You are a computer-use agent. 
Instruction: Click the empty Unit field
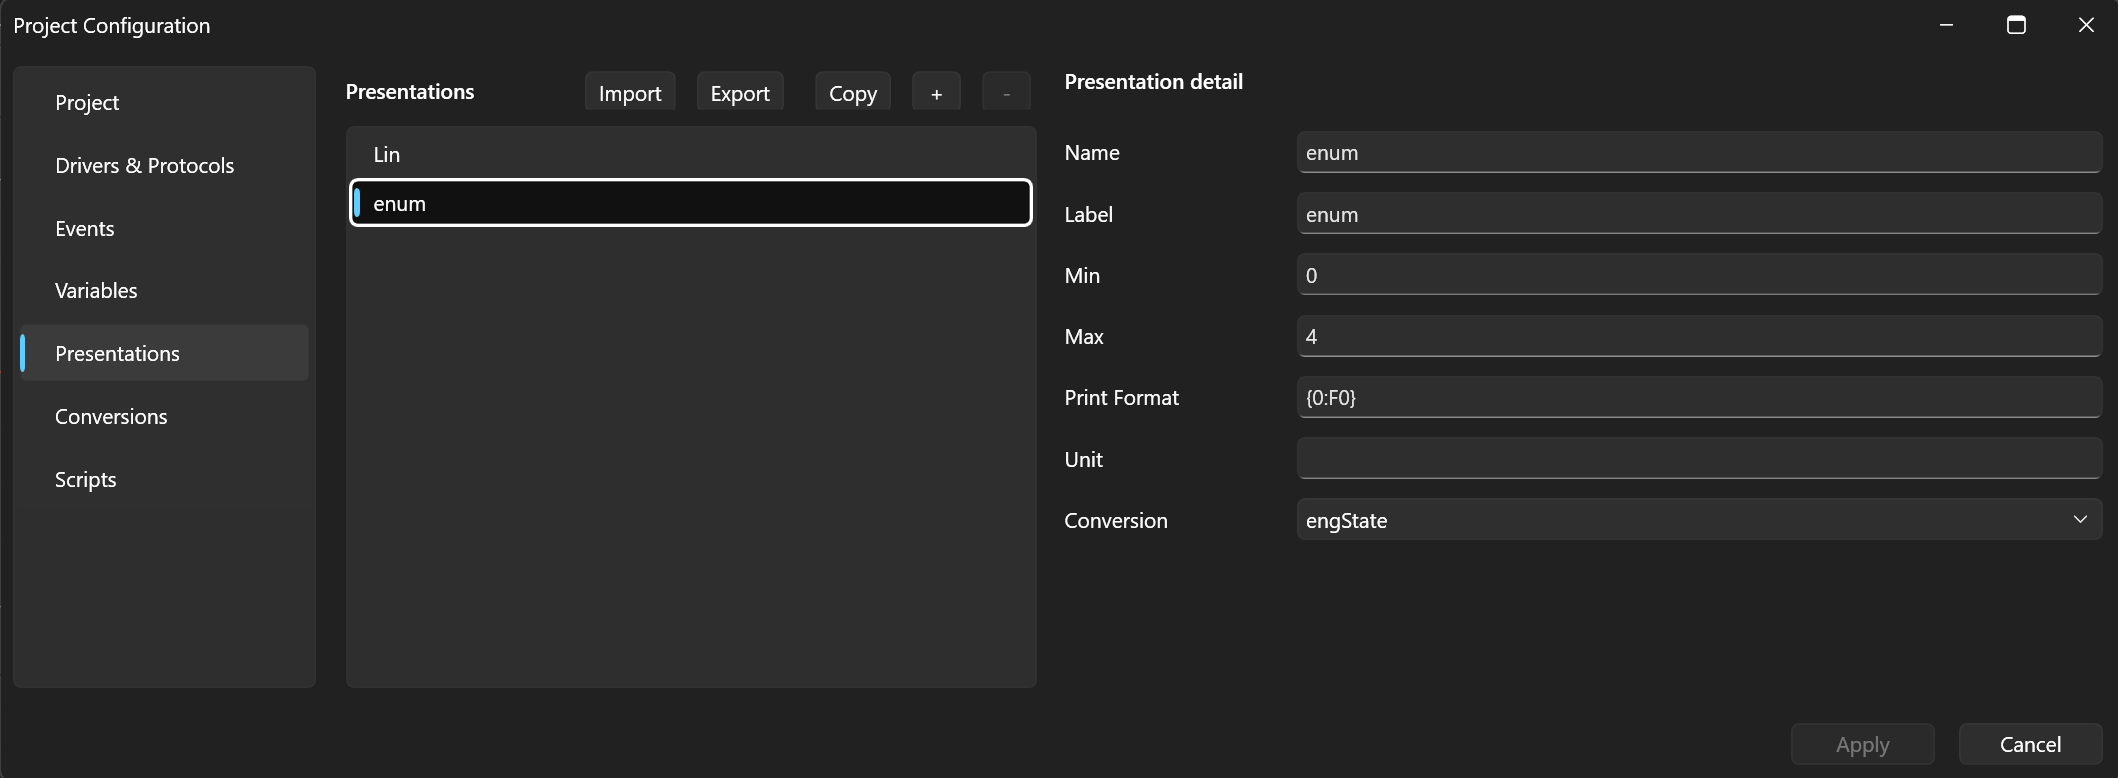(x=1699, y=459)
